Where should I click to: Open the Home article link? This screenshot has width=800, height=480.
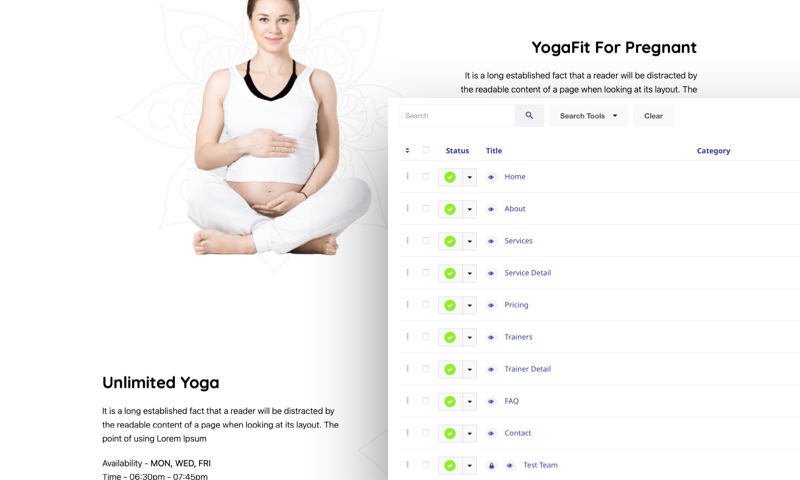[x=515, y=176]
